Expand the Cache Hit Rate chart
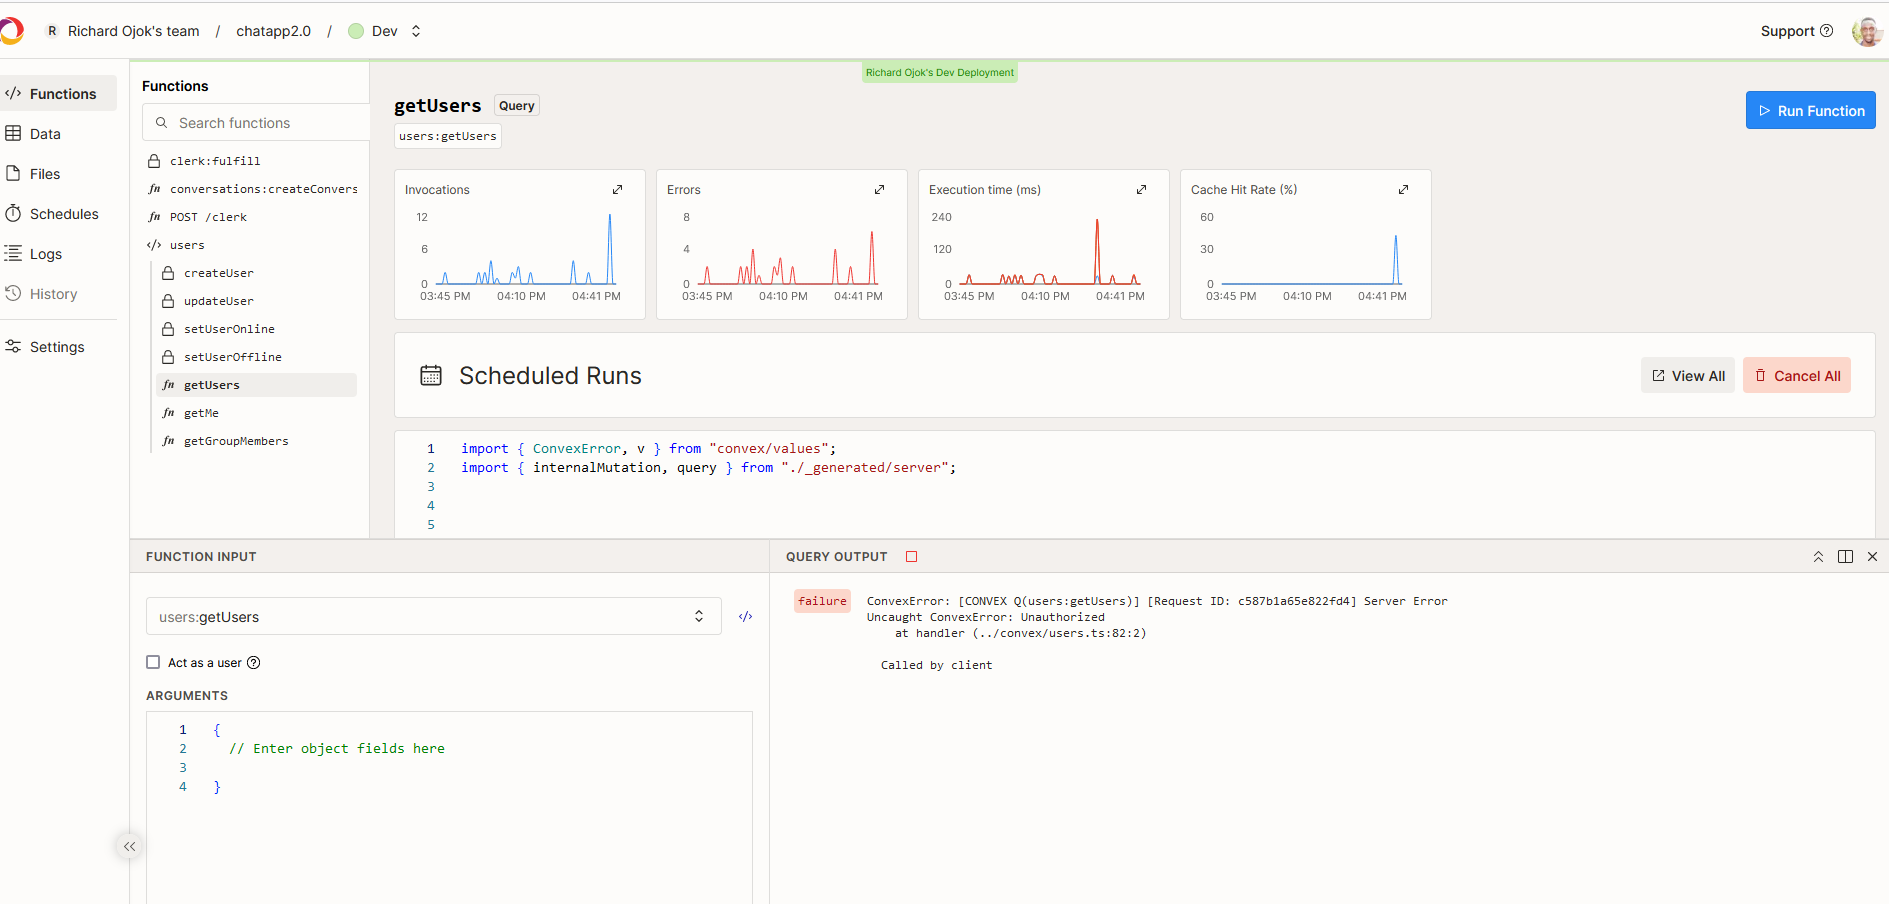The image size is (1889, 904). click(1404, 190)
